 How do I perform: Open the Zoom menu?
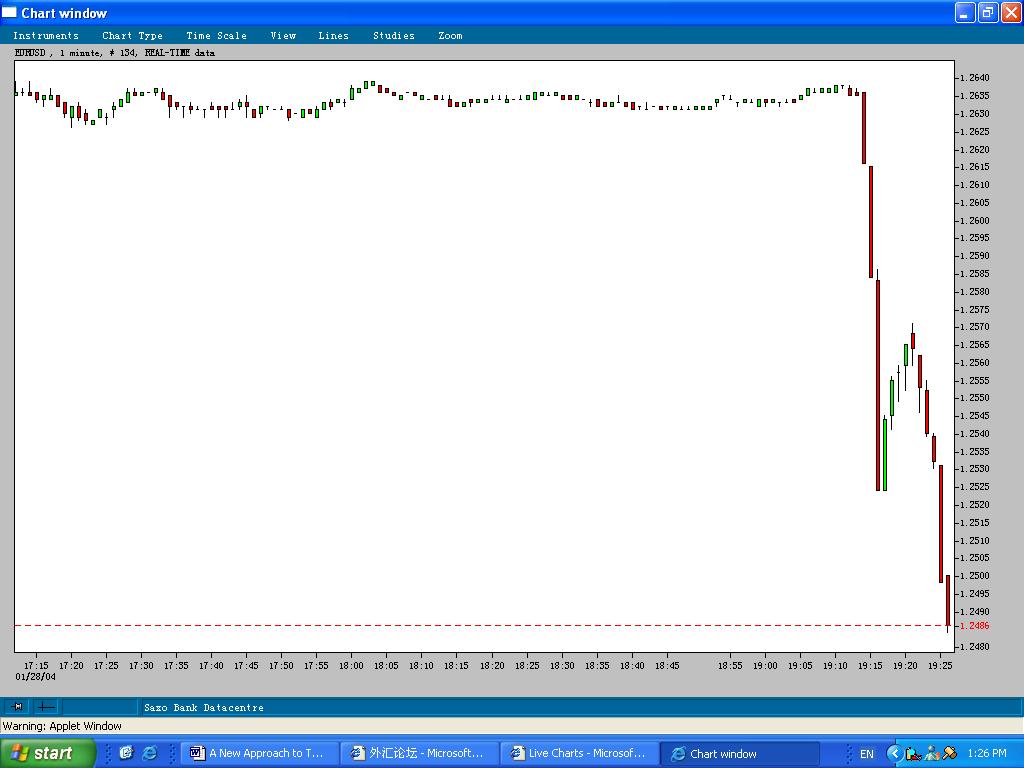pos(450,36)
